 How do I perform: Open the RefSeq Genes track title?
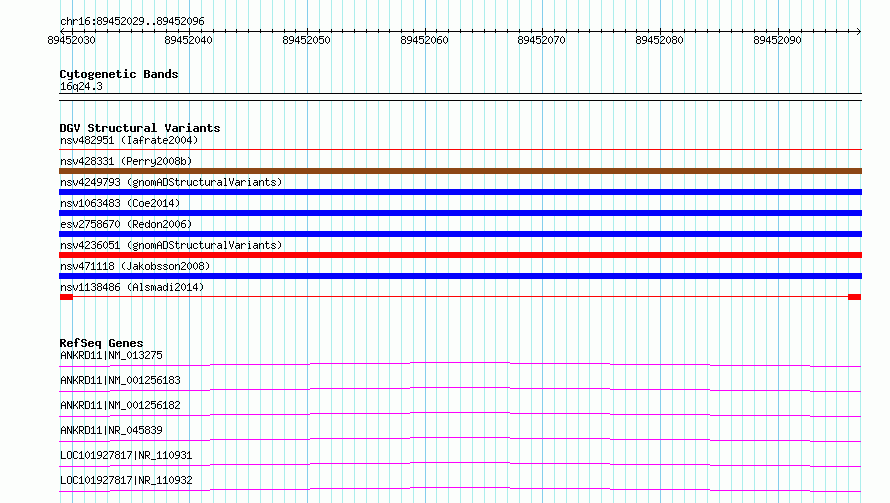tap(101, 343)
